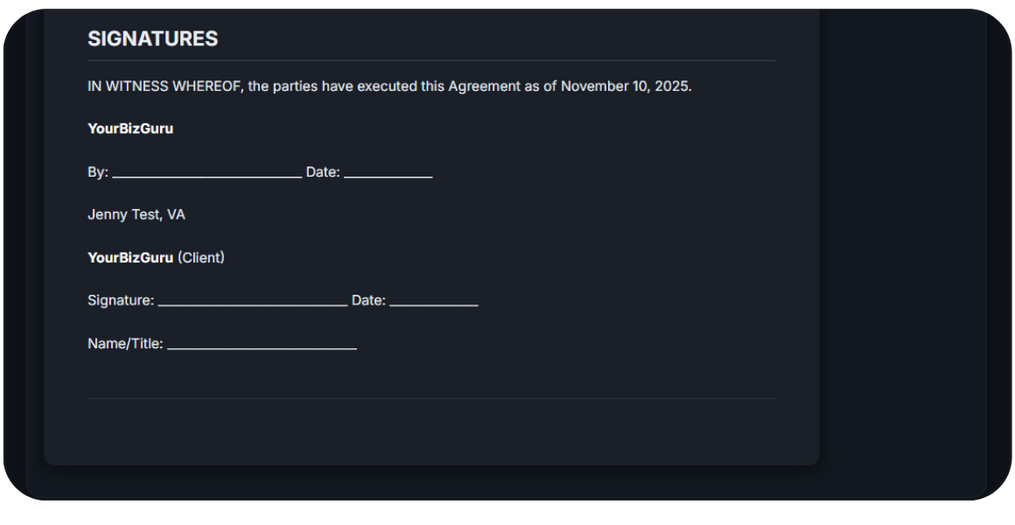Click the bottom divider line below Name/Title
1015x525 pixels.
point(431,399)
